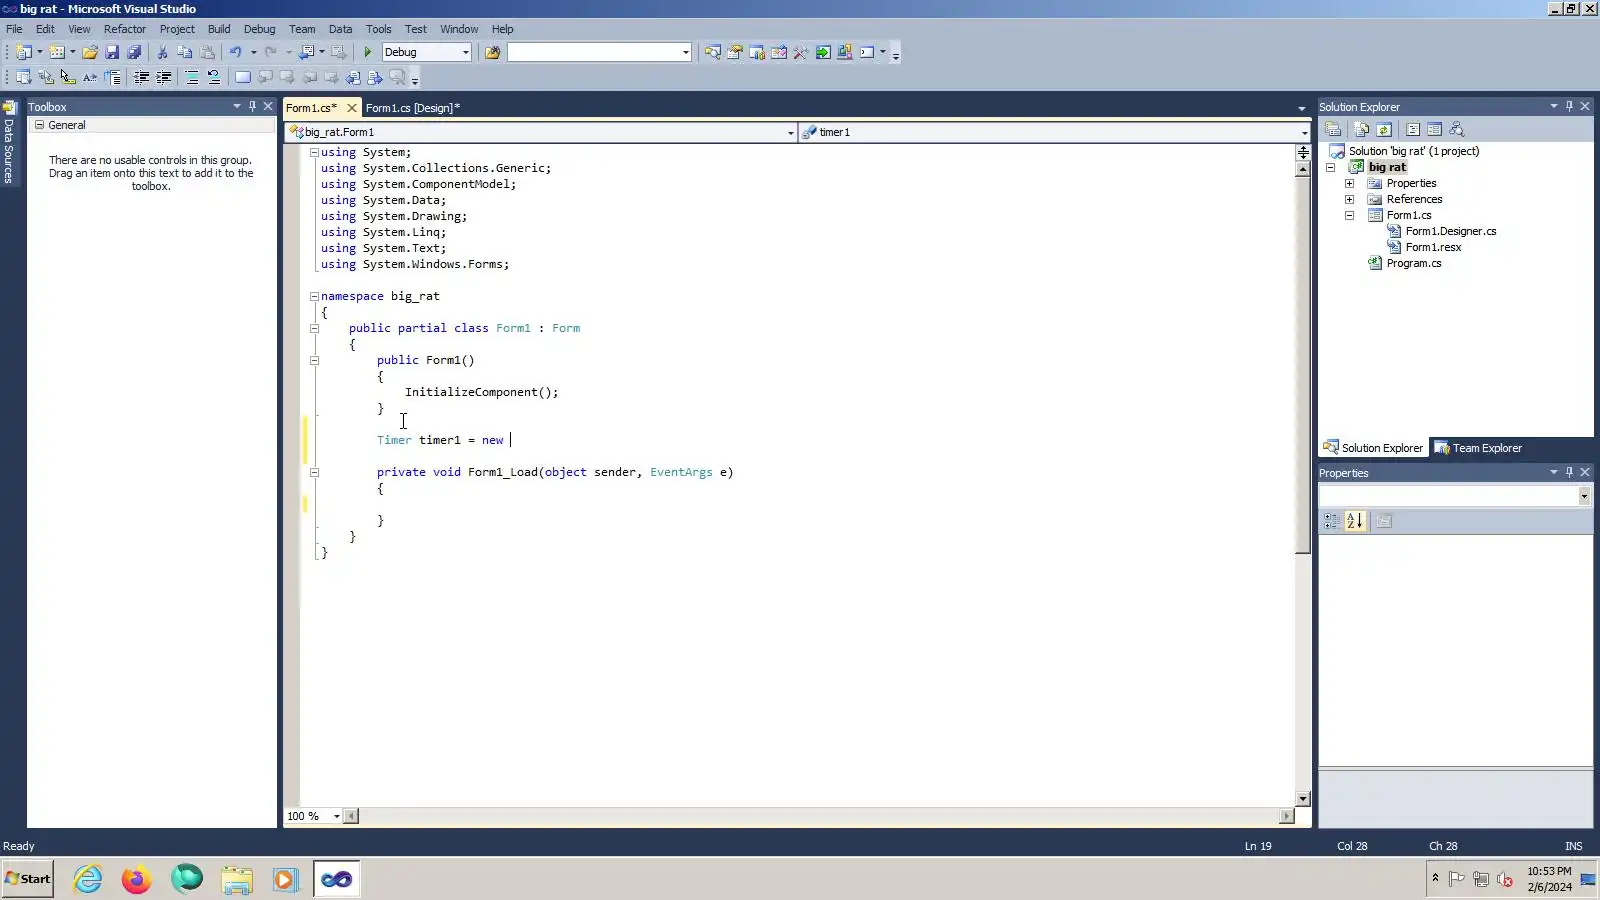
Task: Click the Find combo box text field
Action: point(594,52)
